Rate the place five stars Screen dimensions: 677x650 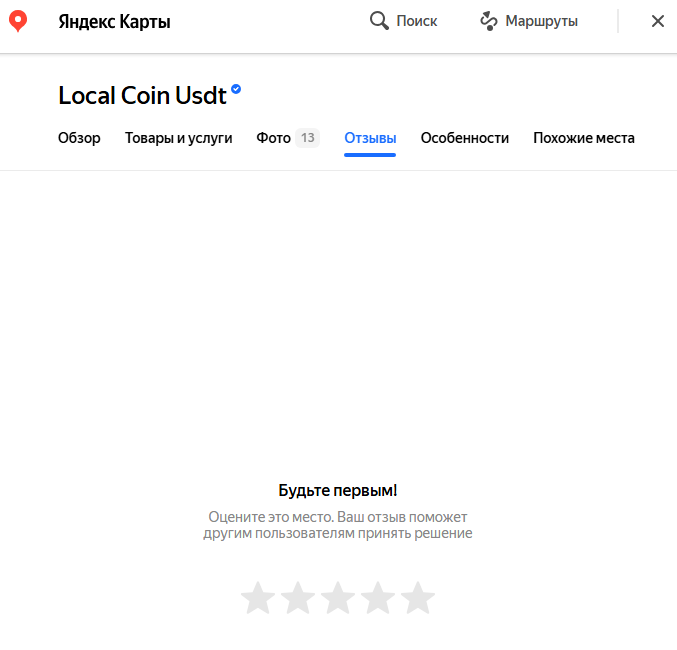click(x=418, y=598)
